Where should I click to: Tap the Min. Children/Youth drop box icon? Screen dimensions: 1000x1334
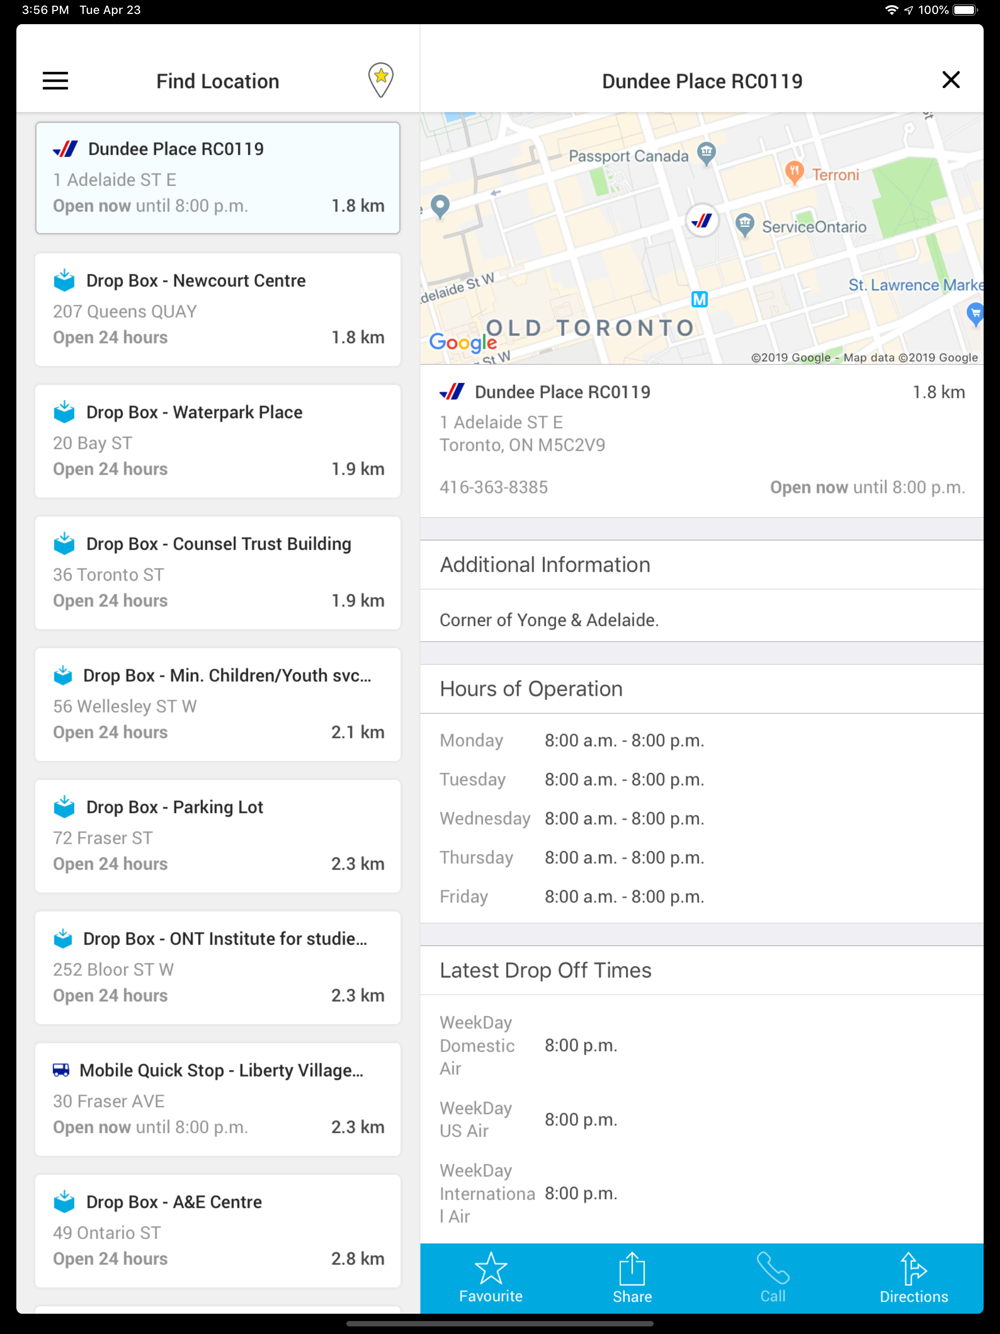coord(63,675)
